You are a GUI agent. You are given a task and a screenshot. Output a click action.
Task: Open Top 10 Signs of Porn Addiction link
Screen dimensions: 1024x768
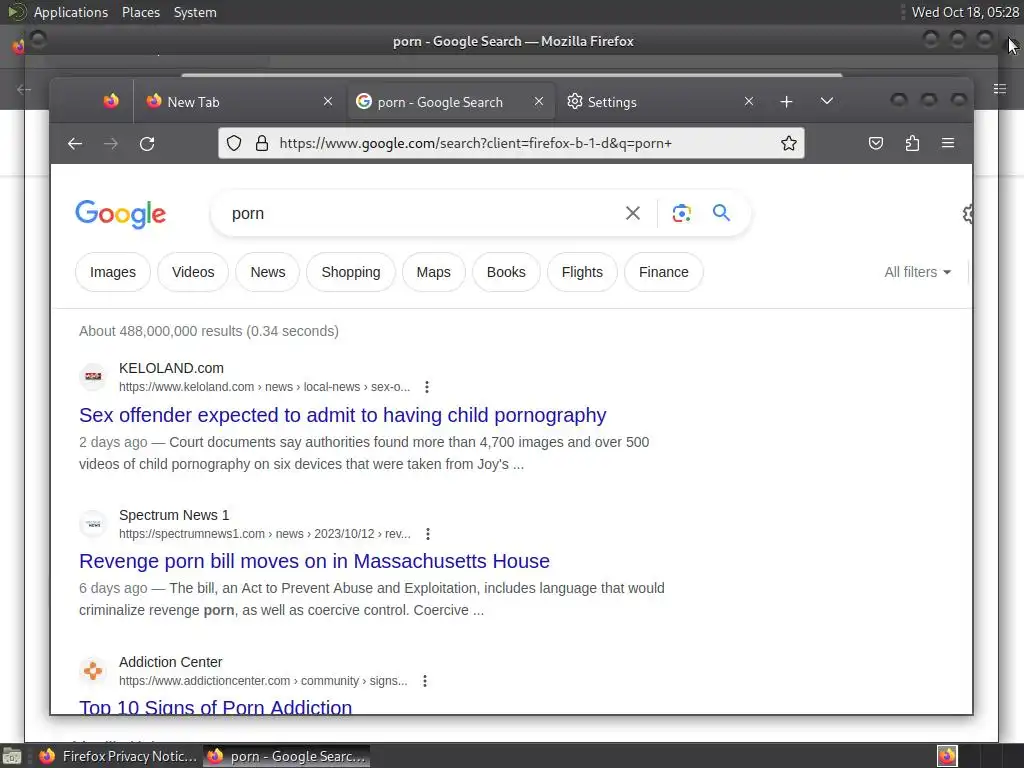216,707
